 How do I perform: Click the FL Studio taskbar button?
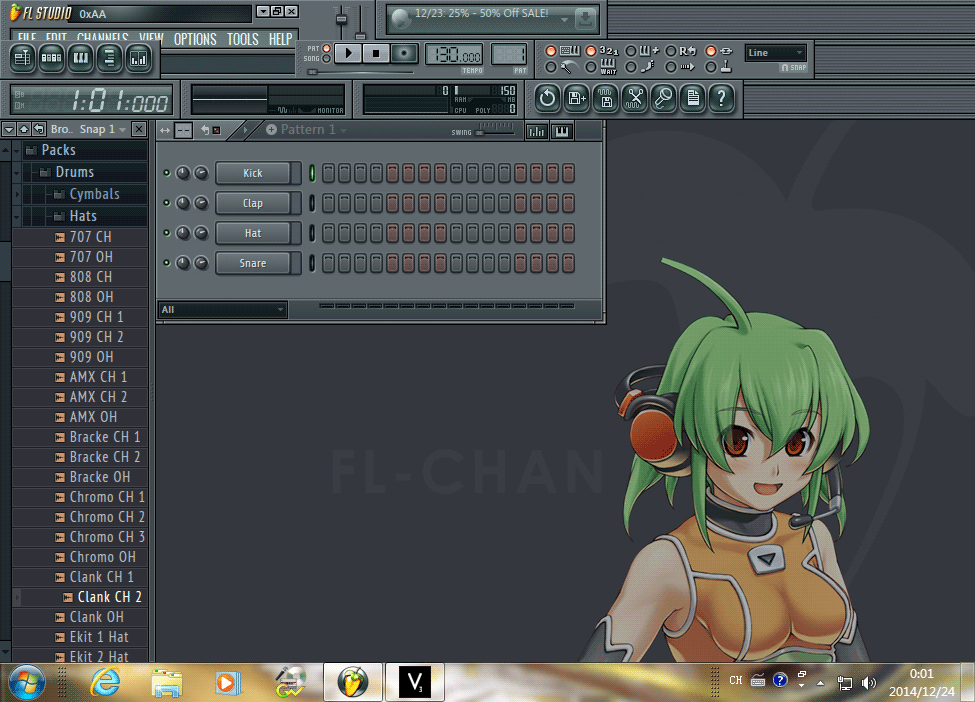click(352, 682)
